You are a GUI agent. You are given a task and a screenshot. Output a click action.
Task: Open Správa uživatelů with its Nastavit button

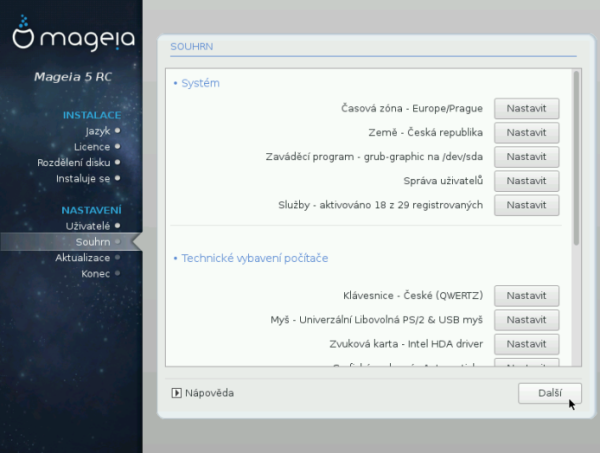(527, 181)
